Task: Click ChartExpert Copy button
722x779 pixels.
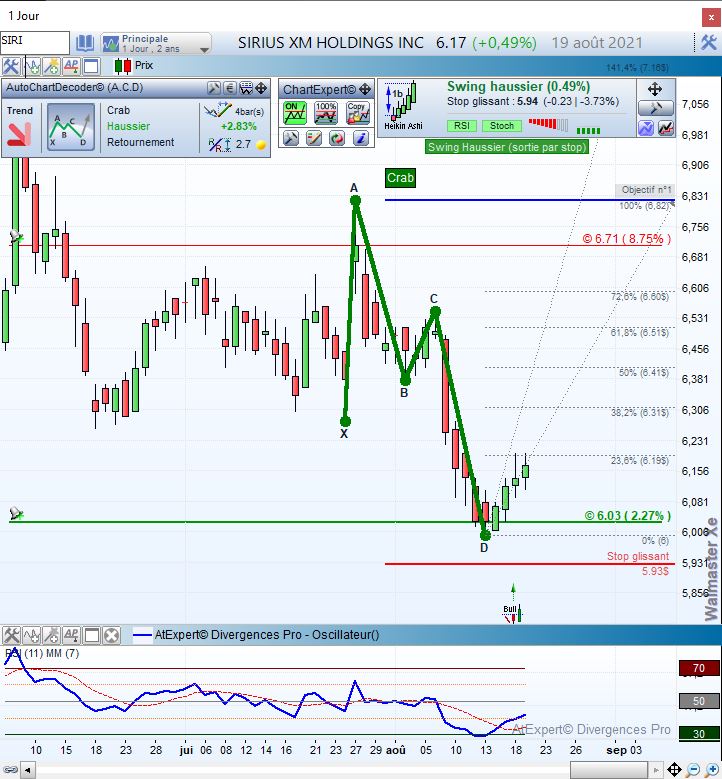Action: click(x=358, y=113)
